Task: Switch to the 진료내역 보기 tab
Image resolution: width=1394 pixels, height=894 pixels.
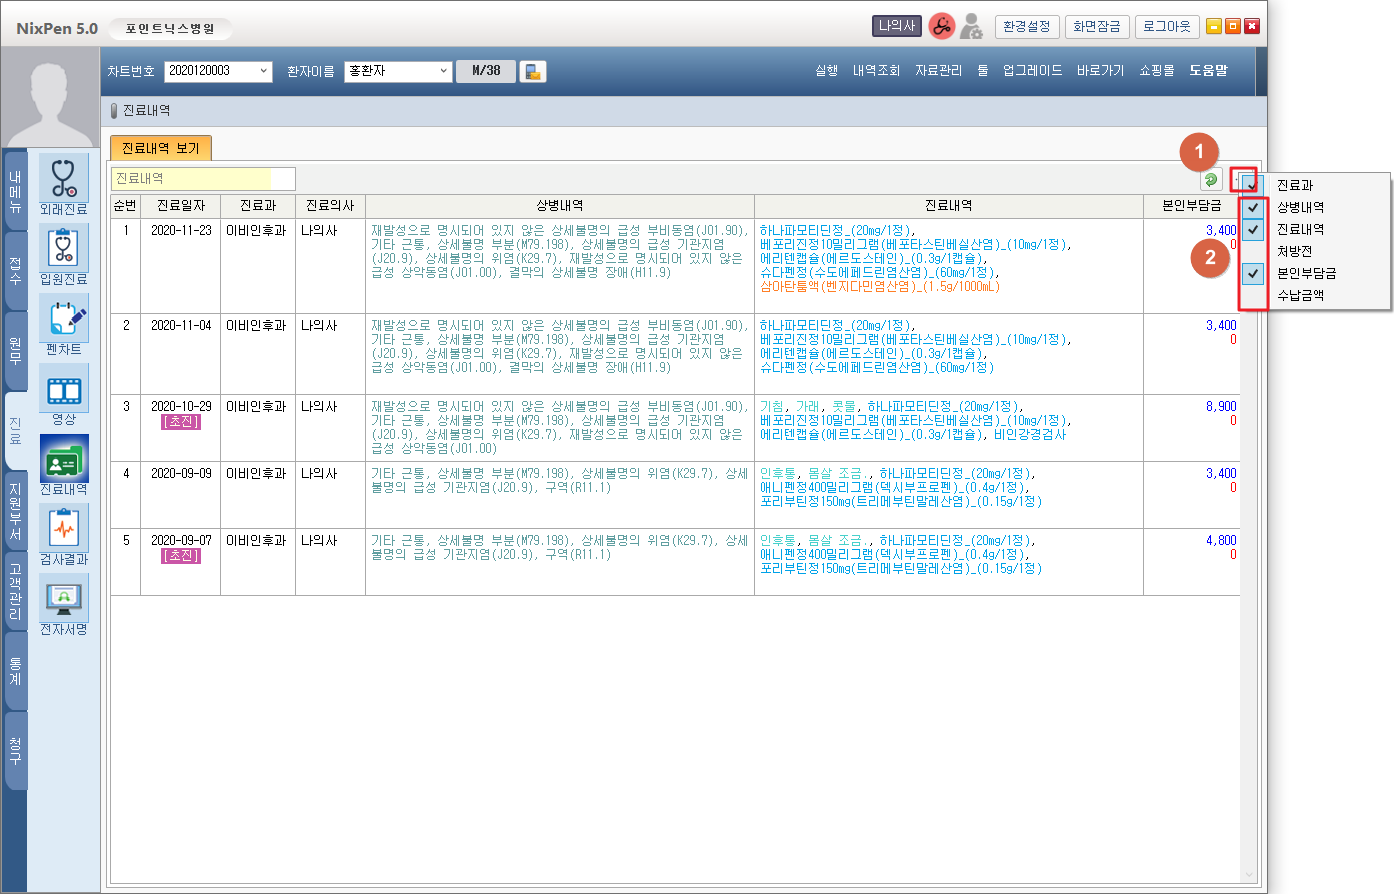Action: point(160,148)
